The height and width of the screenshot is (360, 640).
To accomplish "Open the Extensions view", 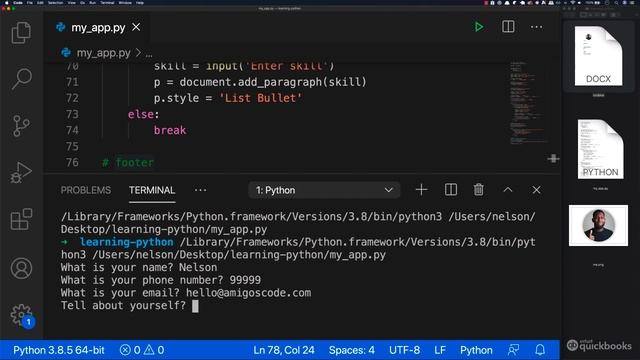I will coord(21,219).
